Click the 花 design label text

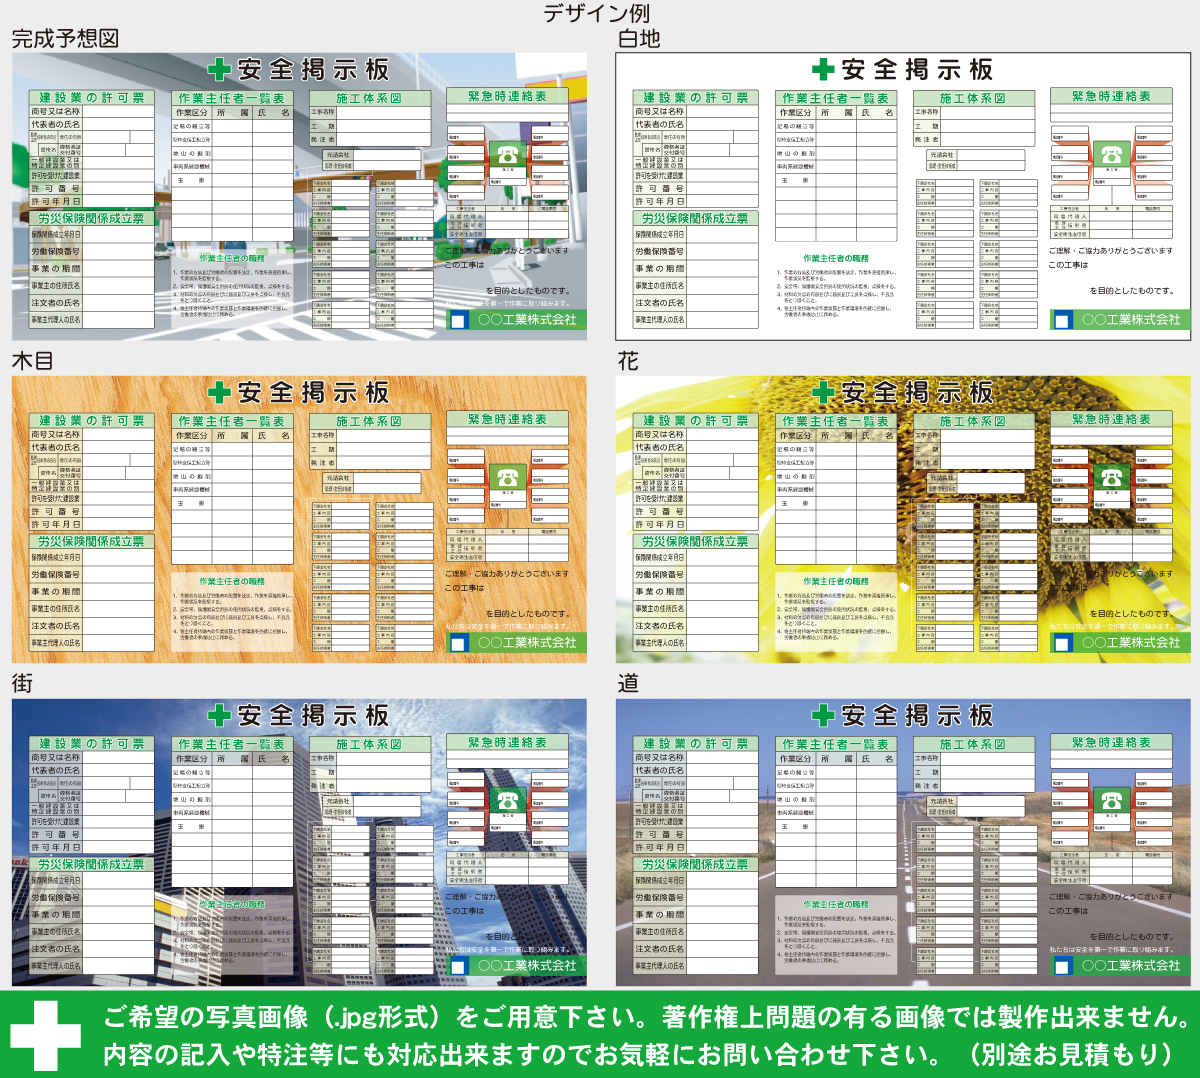pyautogui.click(x=628, y=361)
